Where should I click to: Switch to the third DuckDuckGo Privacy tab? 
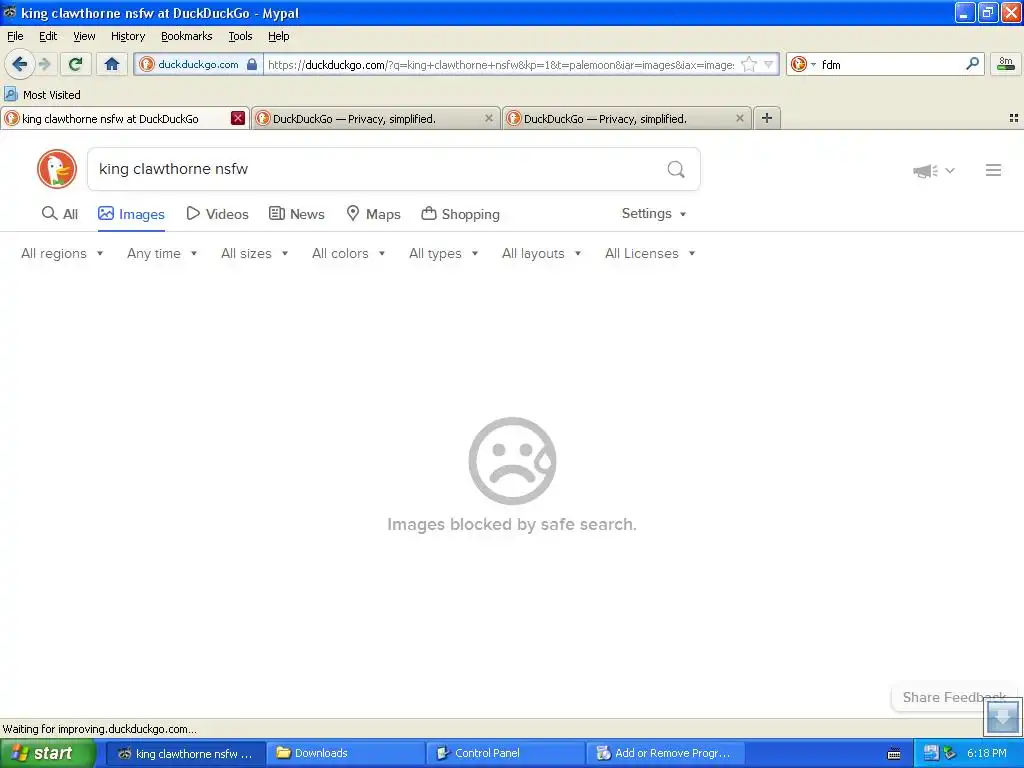[x=626, y=118]
